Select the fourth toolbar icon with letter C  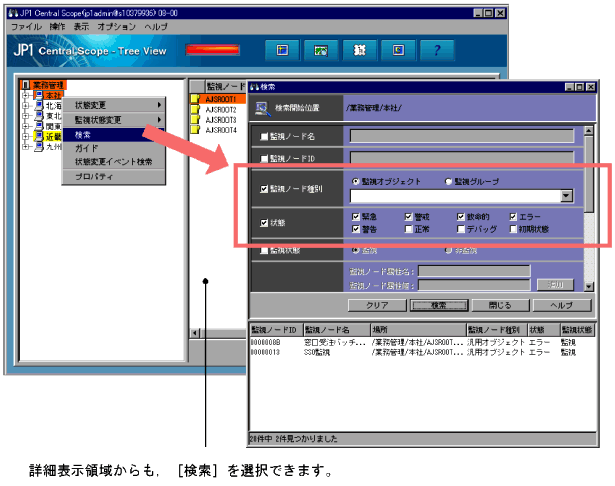coord(398,50)
